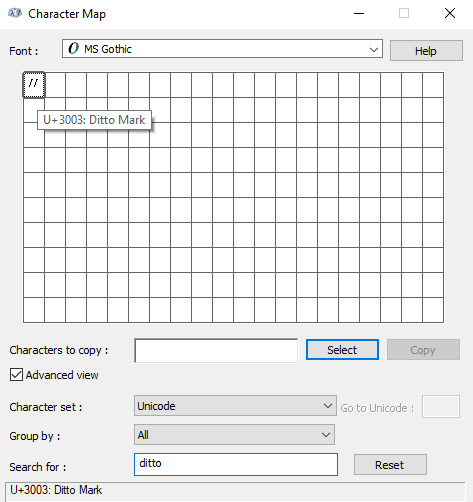
Task: Uncheck the Advanced view checkbox
Action: 16,375
